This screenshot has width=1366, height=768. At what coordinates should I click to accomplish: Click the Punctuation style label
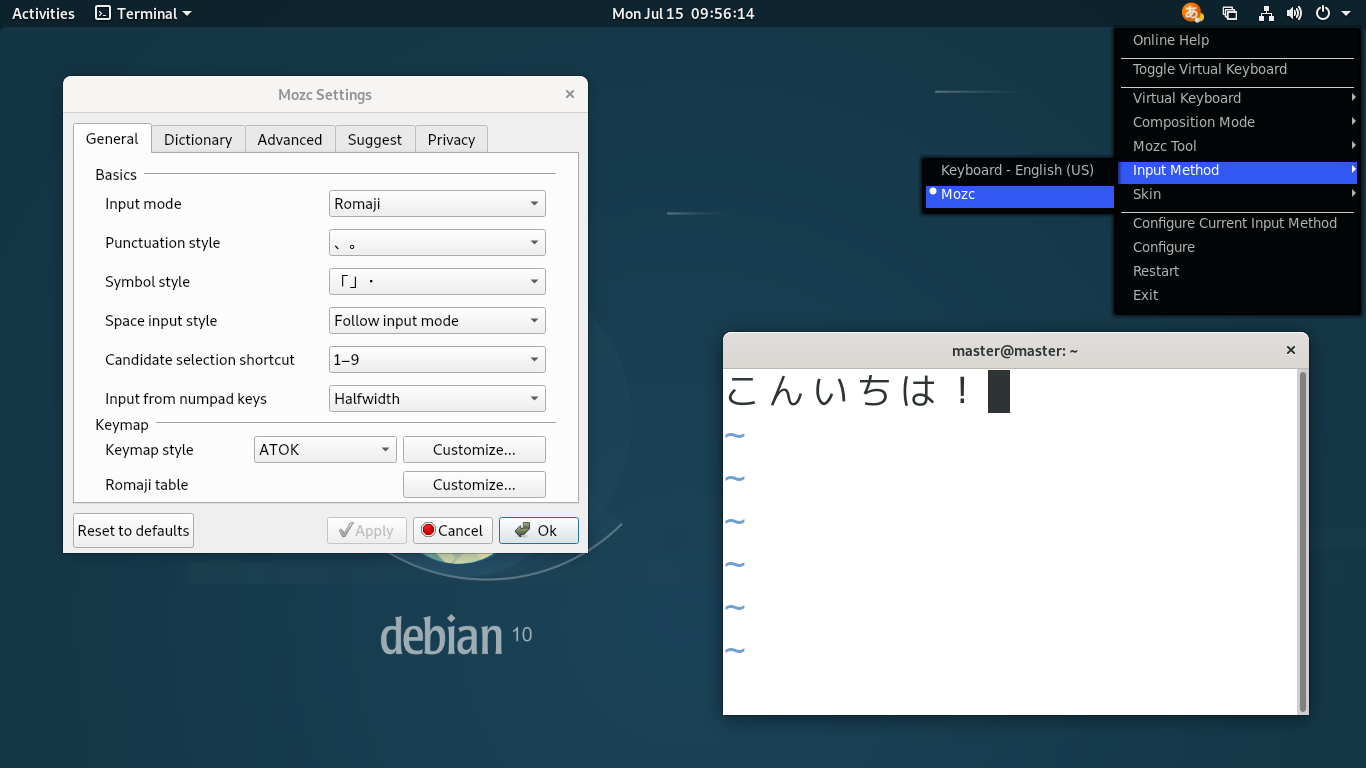pos(162,243)
